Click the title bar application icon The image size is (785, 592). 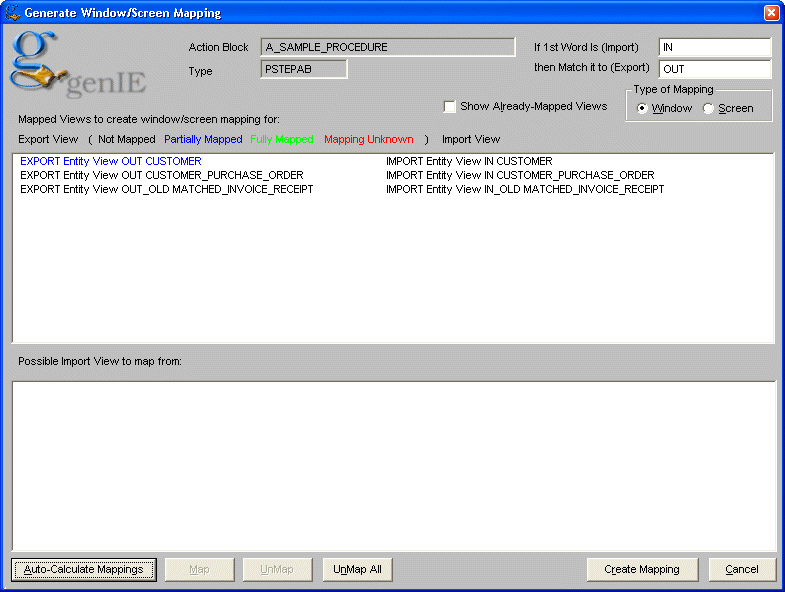point(12,13)
